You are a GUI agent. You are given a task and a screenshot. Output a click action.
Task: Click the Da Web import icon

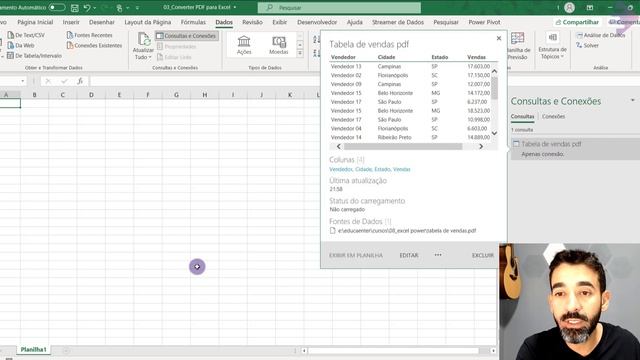[x=11, y=45]
